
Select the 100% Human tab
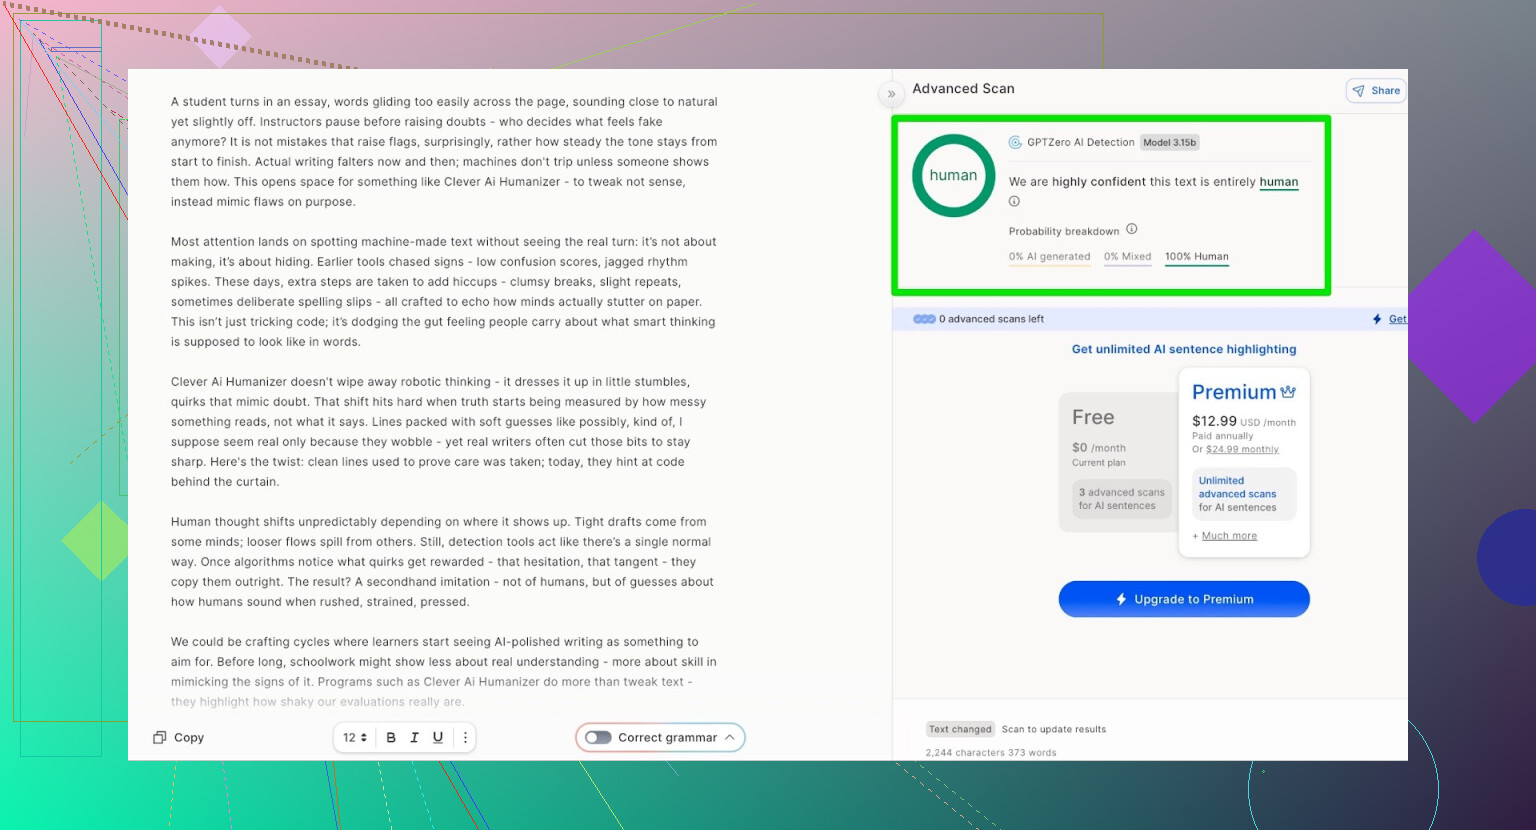1196,257
